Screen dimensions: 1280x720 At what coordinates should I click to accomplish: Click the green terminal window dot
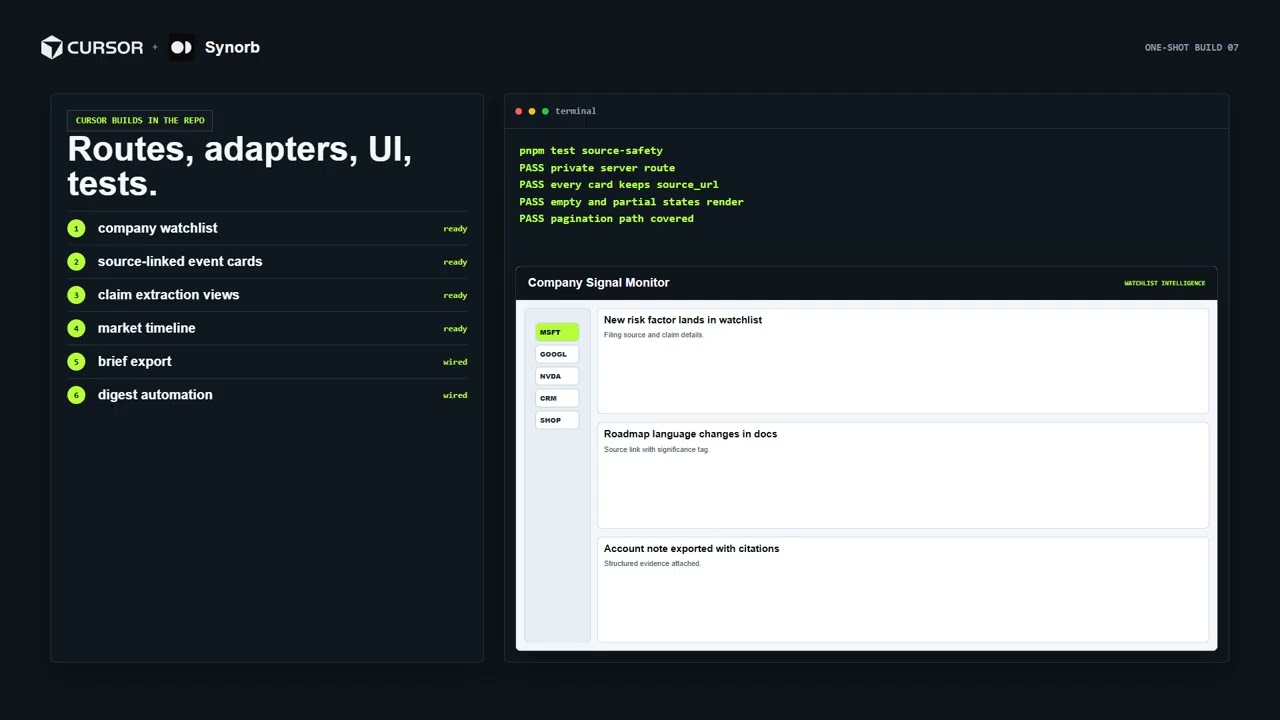tap(545, 111)
